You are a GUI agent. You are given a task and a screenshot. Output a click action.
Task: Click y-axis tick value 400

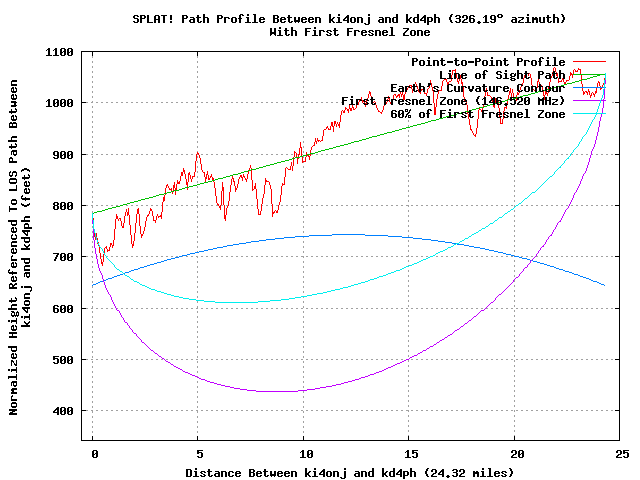click(63, 411)
